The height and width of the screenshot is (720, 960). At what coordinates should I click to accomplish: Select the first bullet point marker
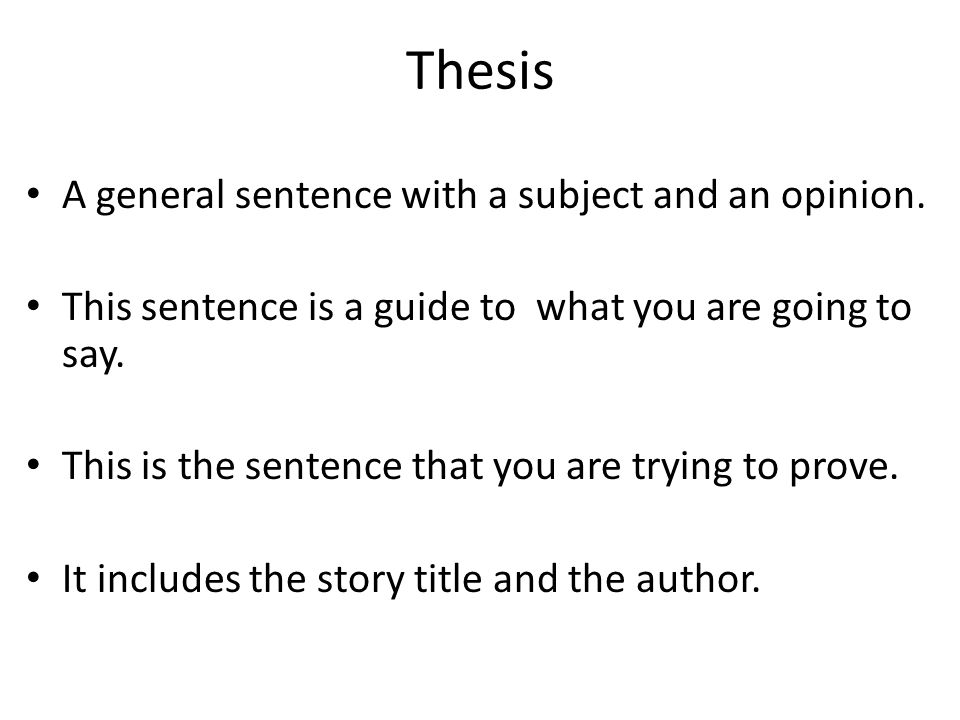point(34,195)
